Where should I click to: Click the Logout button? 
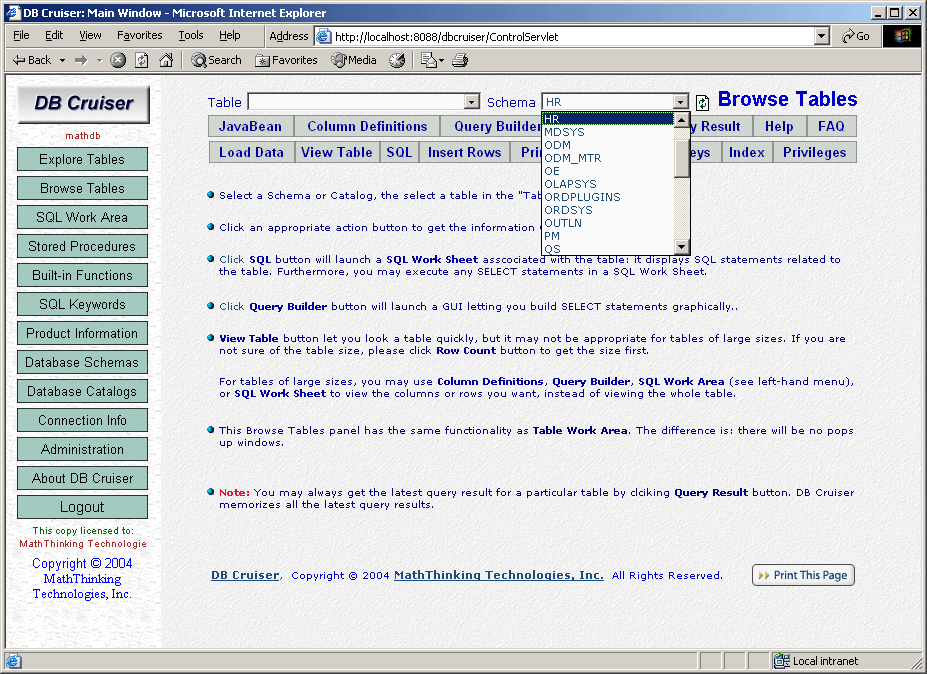tap(82, 507)
